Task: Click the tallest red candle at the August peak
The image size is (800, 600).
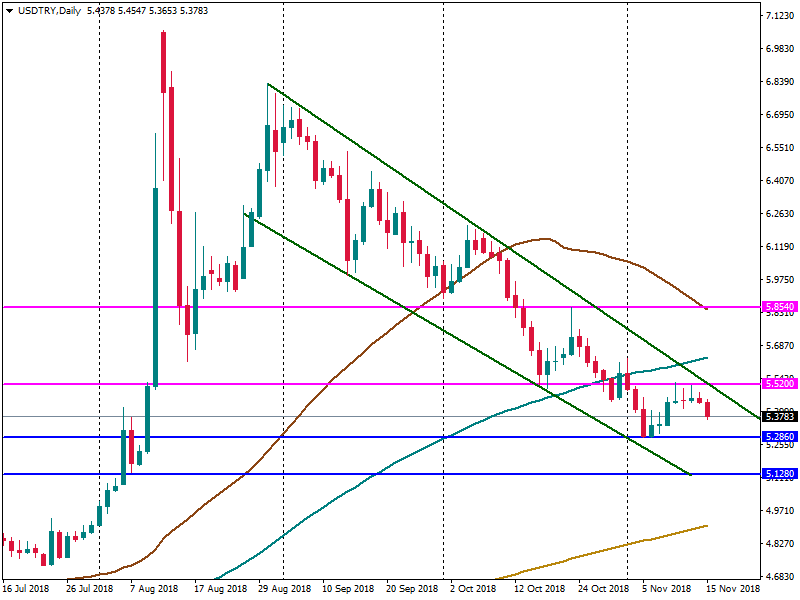Action: pyautogui.click(x=163, y=62)
